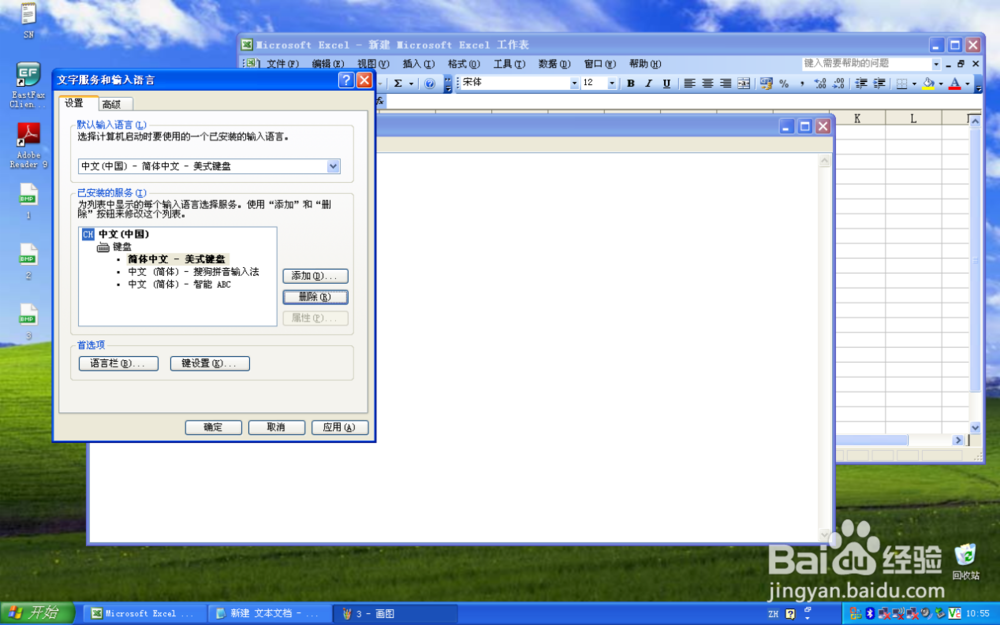The image size is (1000, 625).
Task: Switch to the 高级 tab
Action: coord(113,103)
